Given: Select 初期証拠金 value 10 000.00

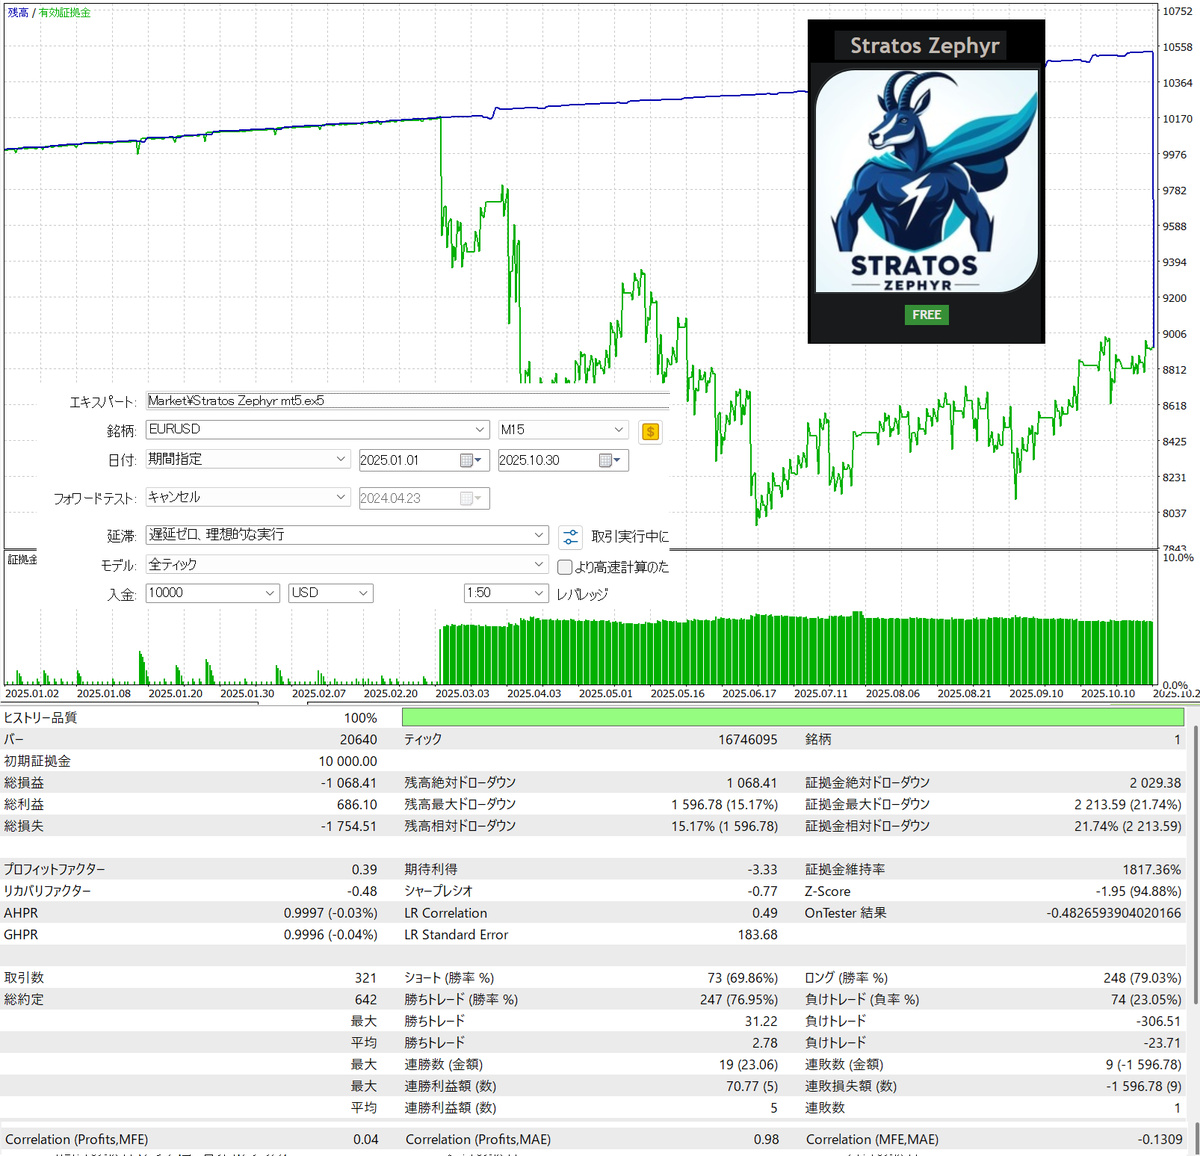Looking at the screenshot, I should pos(348,761).
